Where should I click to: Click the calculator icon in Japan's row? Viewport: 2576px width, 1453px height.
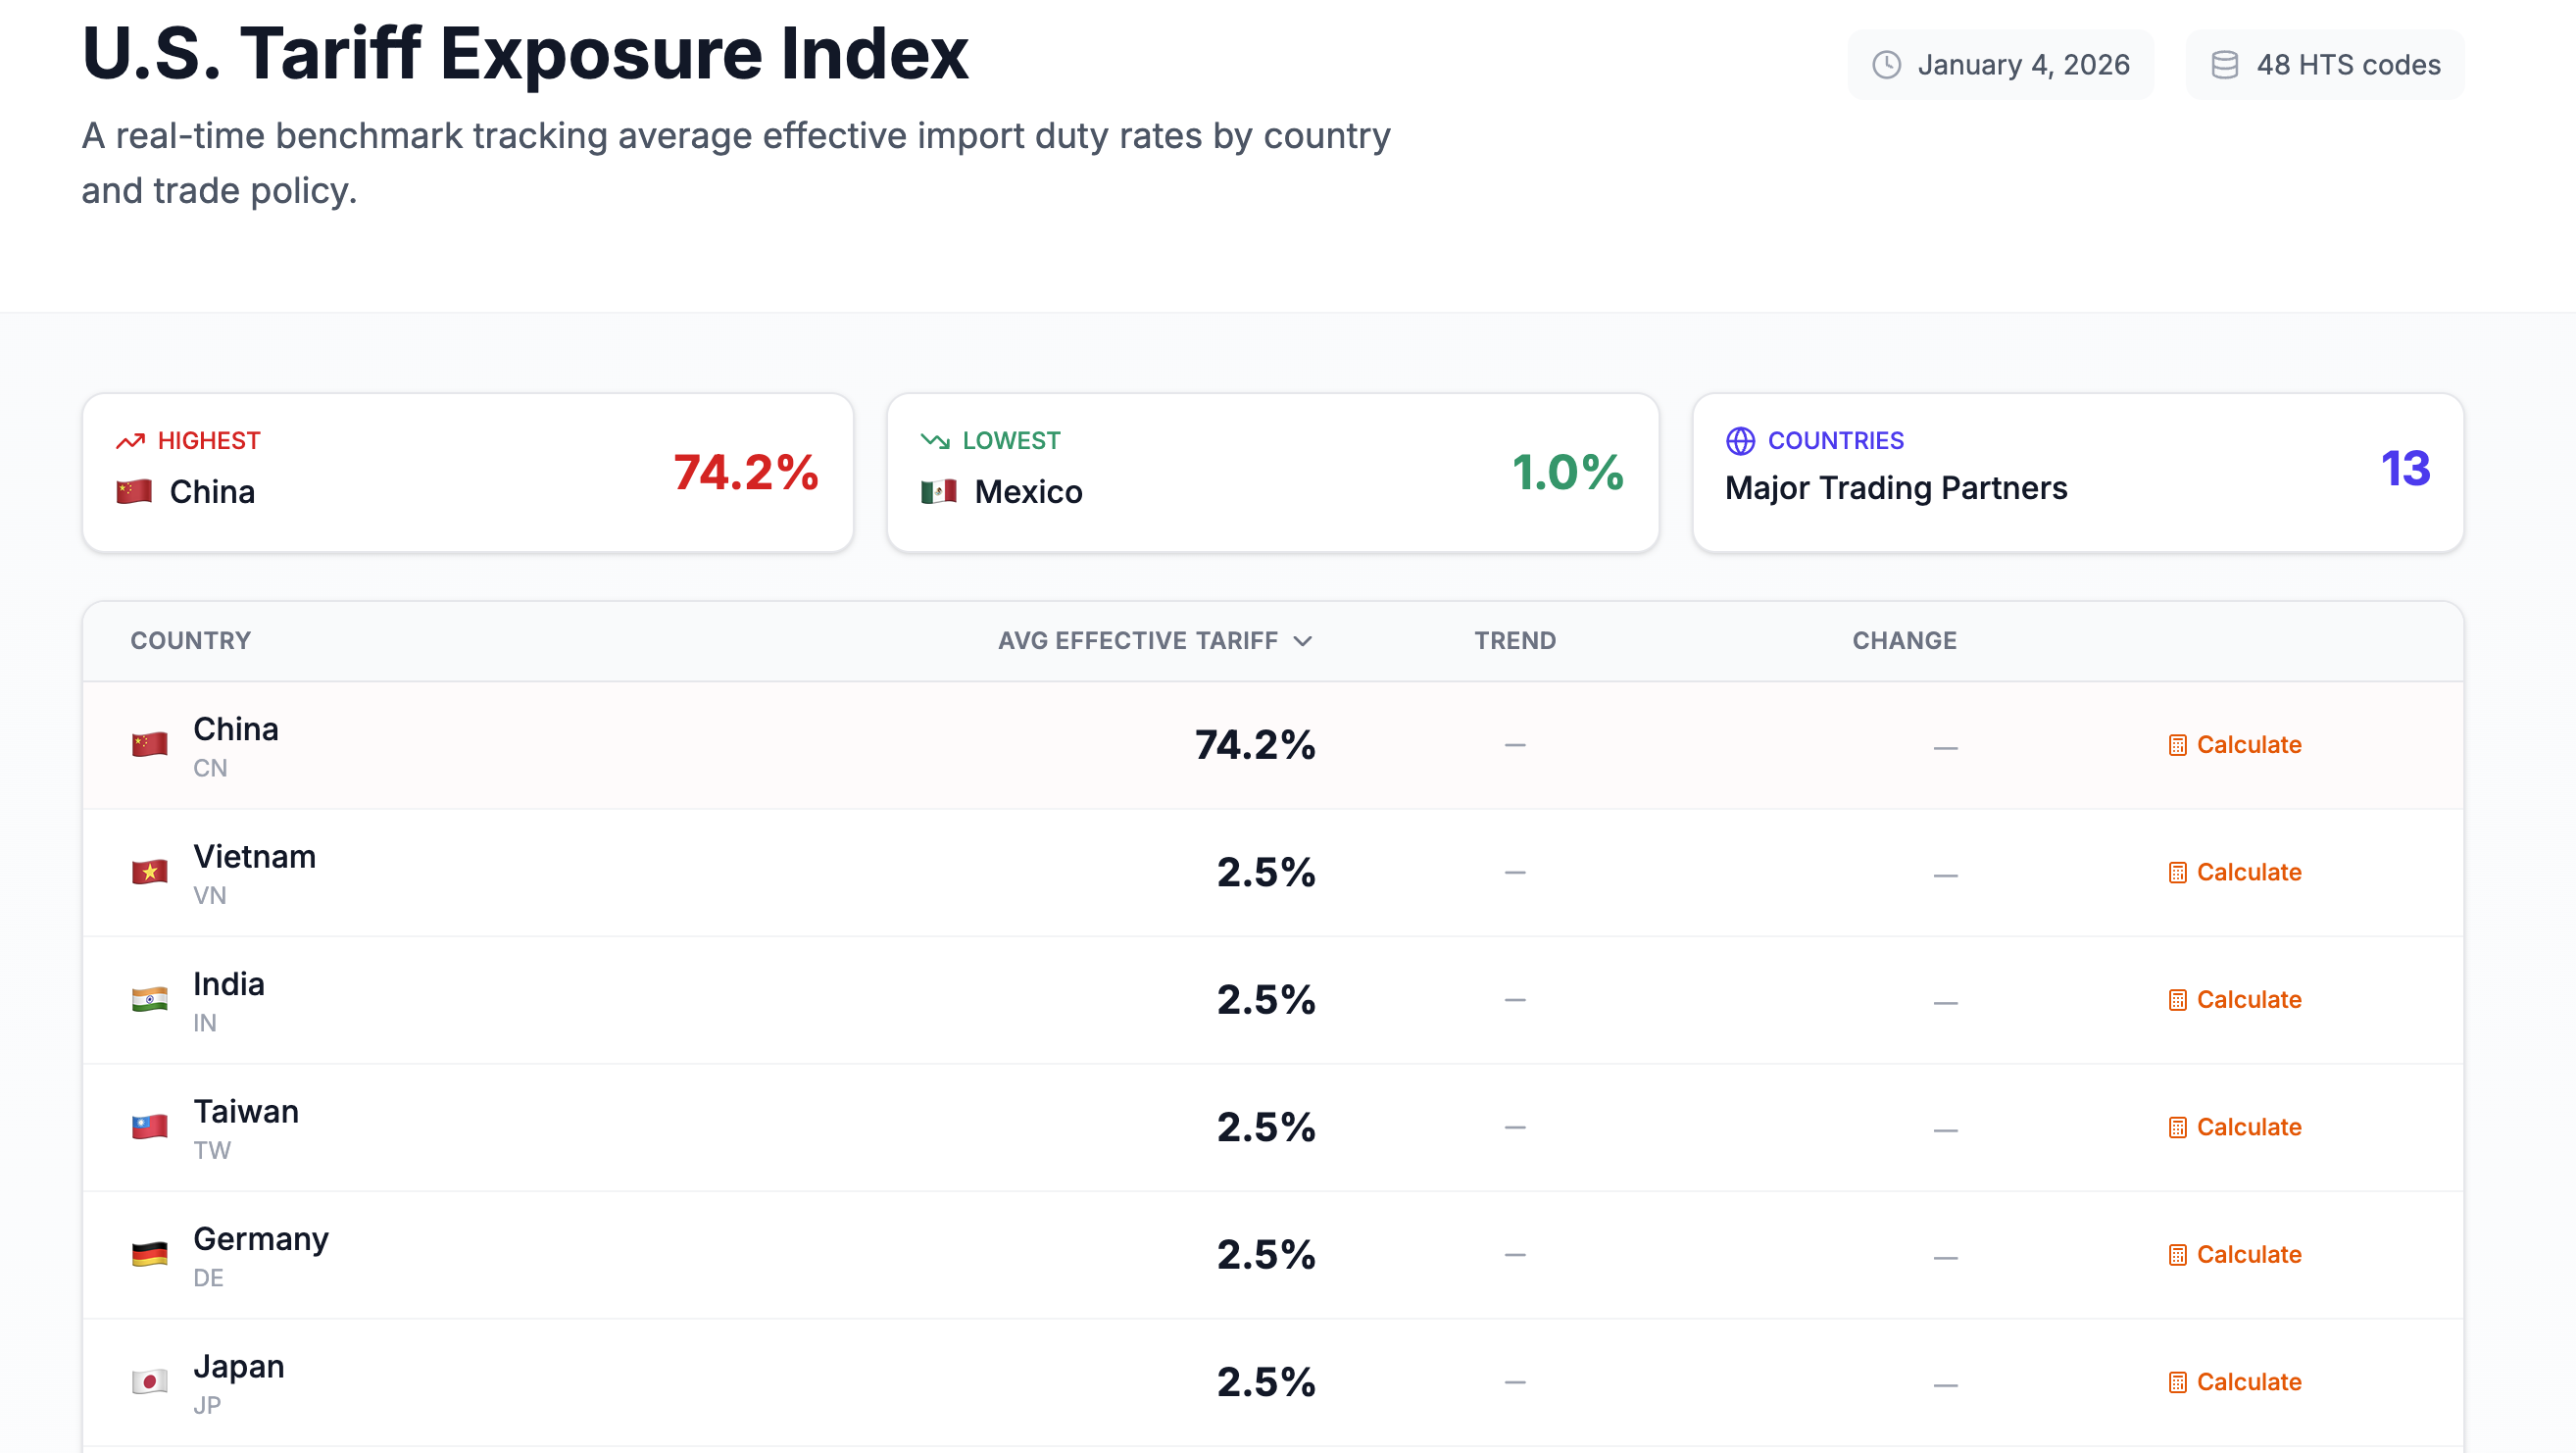click(2177, 1382)
